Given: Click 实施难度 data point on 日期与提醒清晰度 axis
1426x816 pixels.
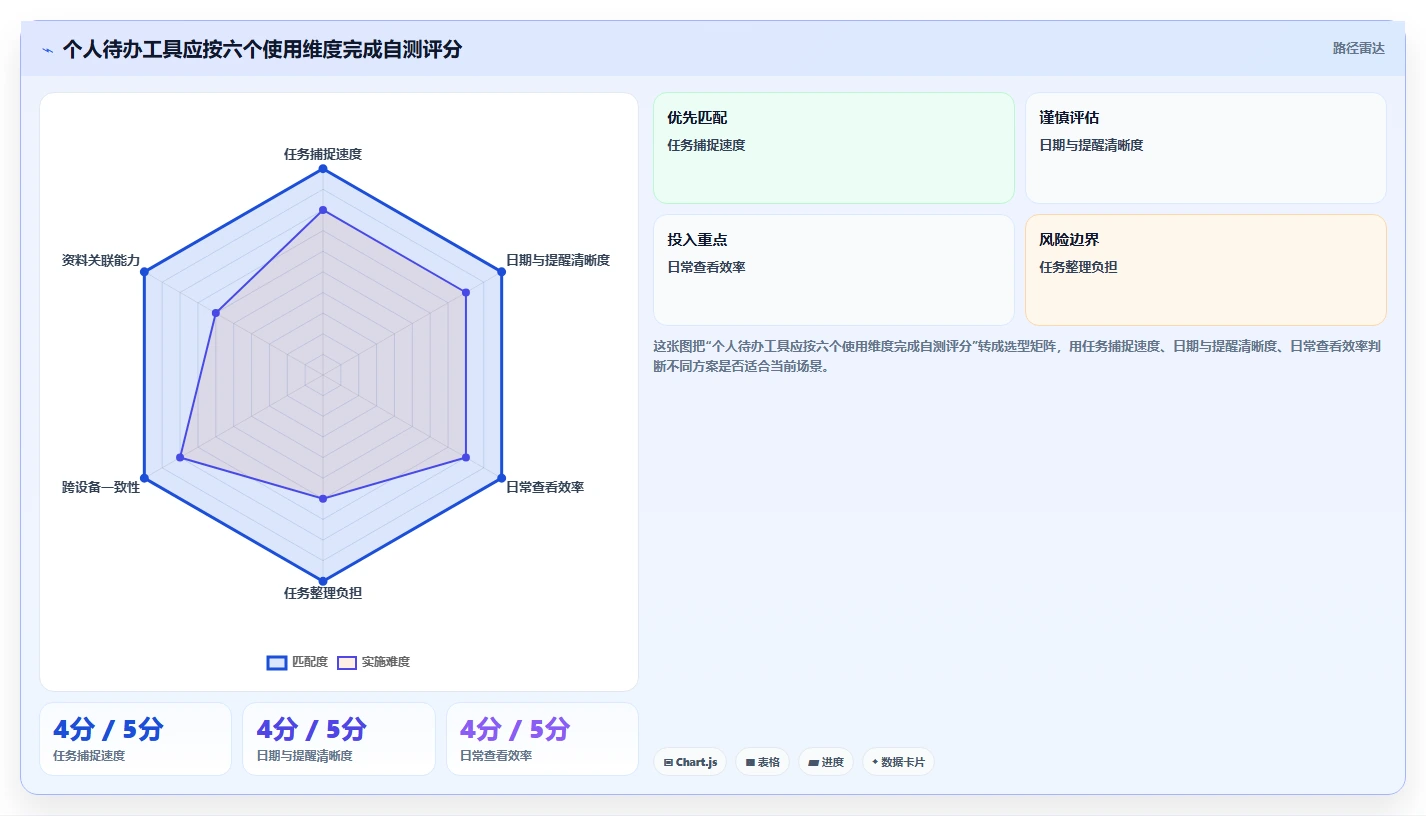Looking at the screenshot, I should [x=466, y=292].
